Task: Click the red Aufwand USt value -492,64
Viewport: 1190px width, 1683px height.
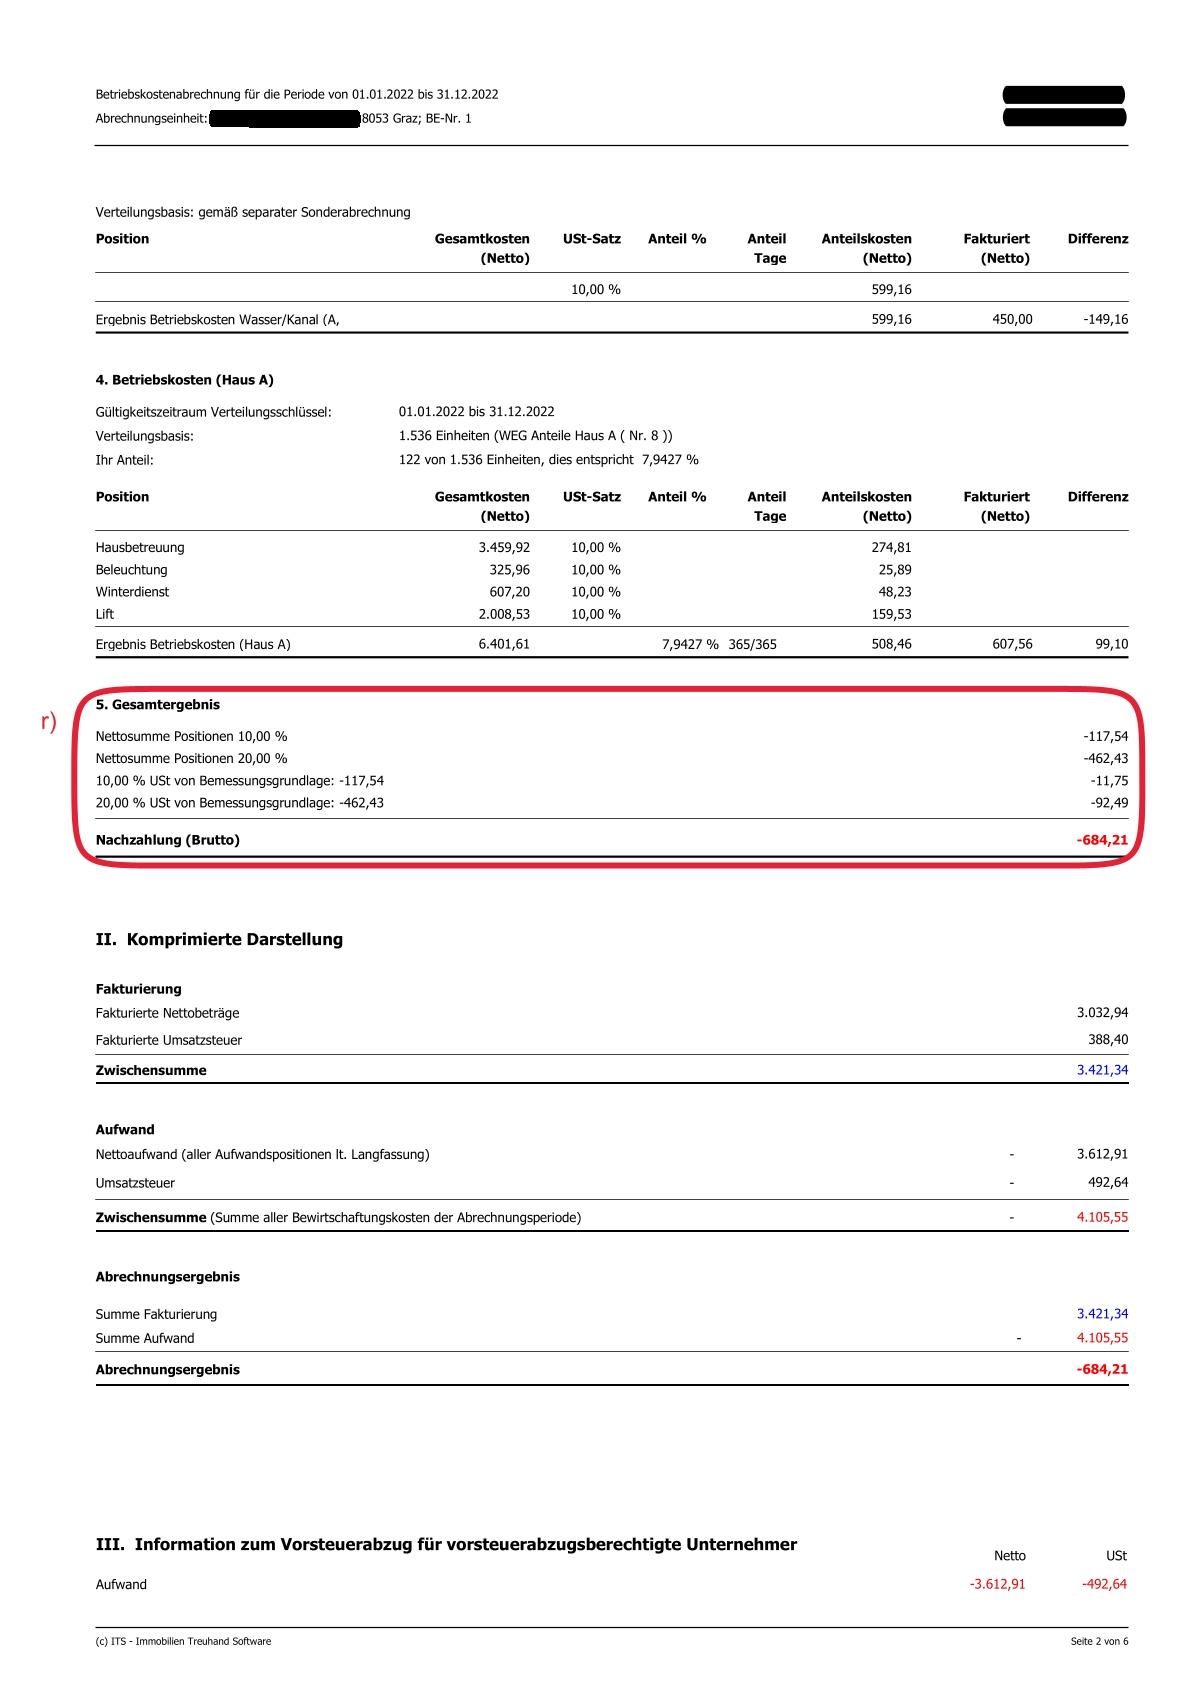Action: 1103,1584
